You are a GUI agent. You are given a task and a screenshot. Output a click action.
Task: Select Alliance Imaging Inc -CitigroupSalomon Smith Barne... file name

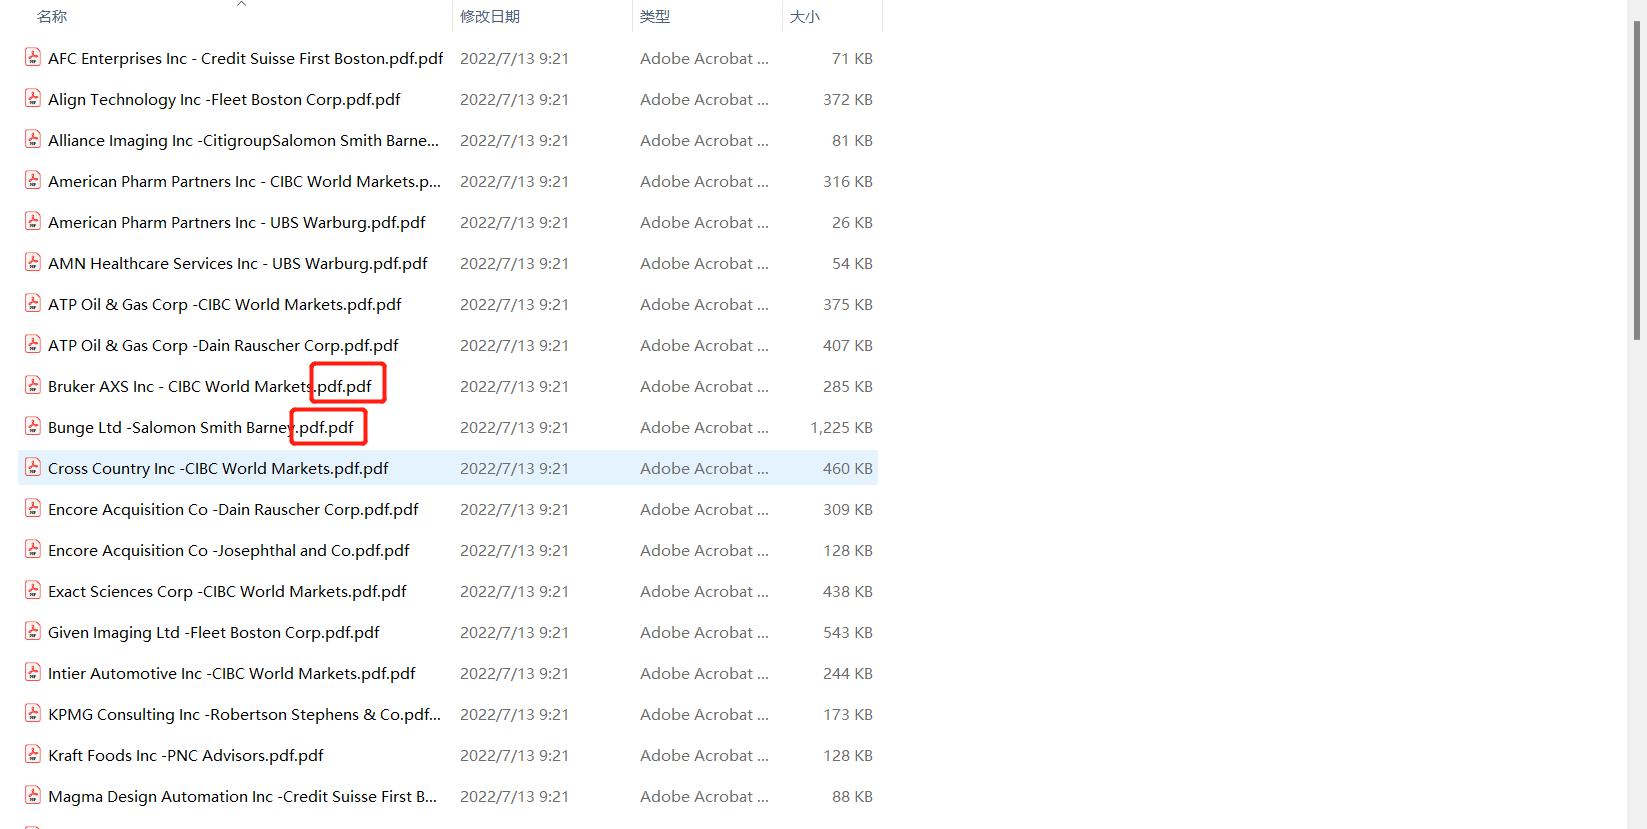243,140
